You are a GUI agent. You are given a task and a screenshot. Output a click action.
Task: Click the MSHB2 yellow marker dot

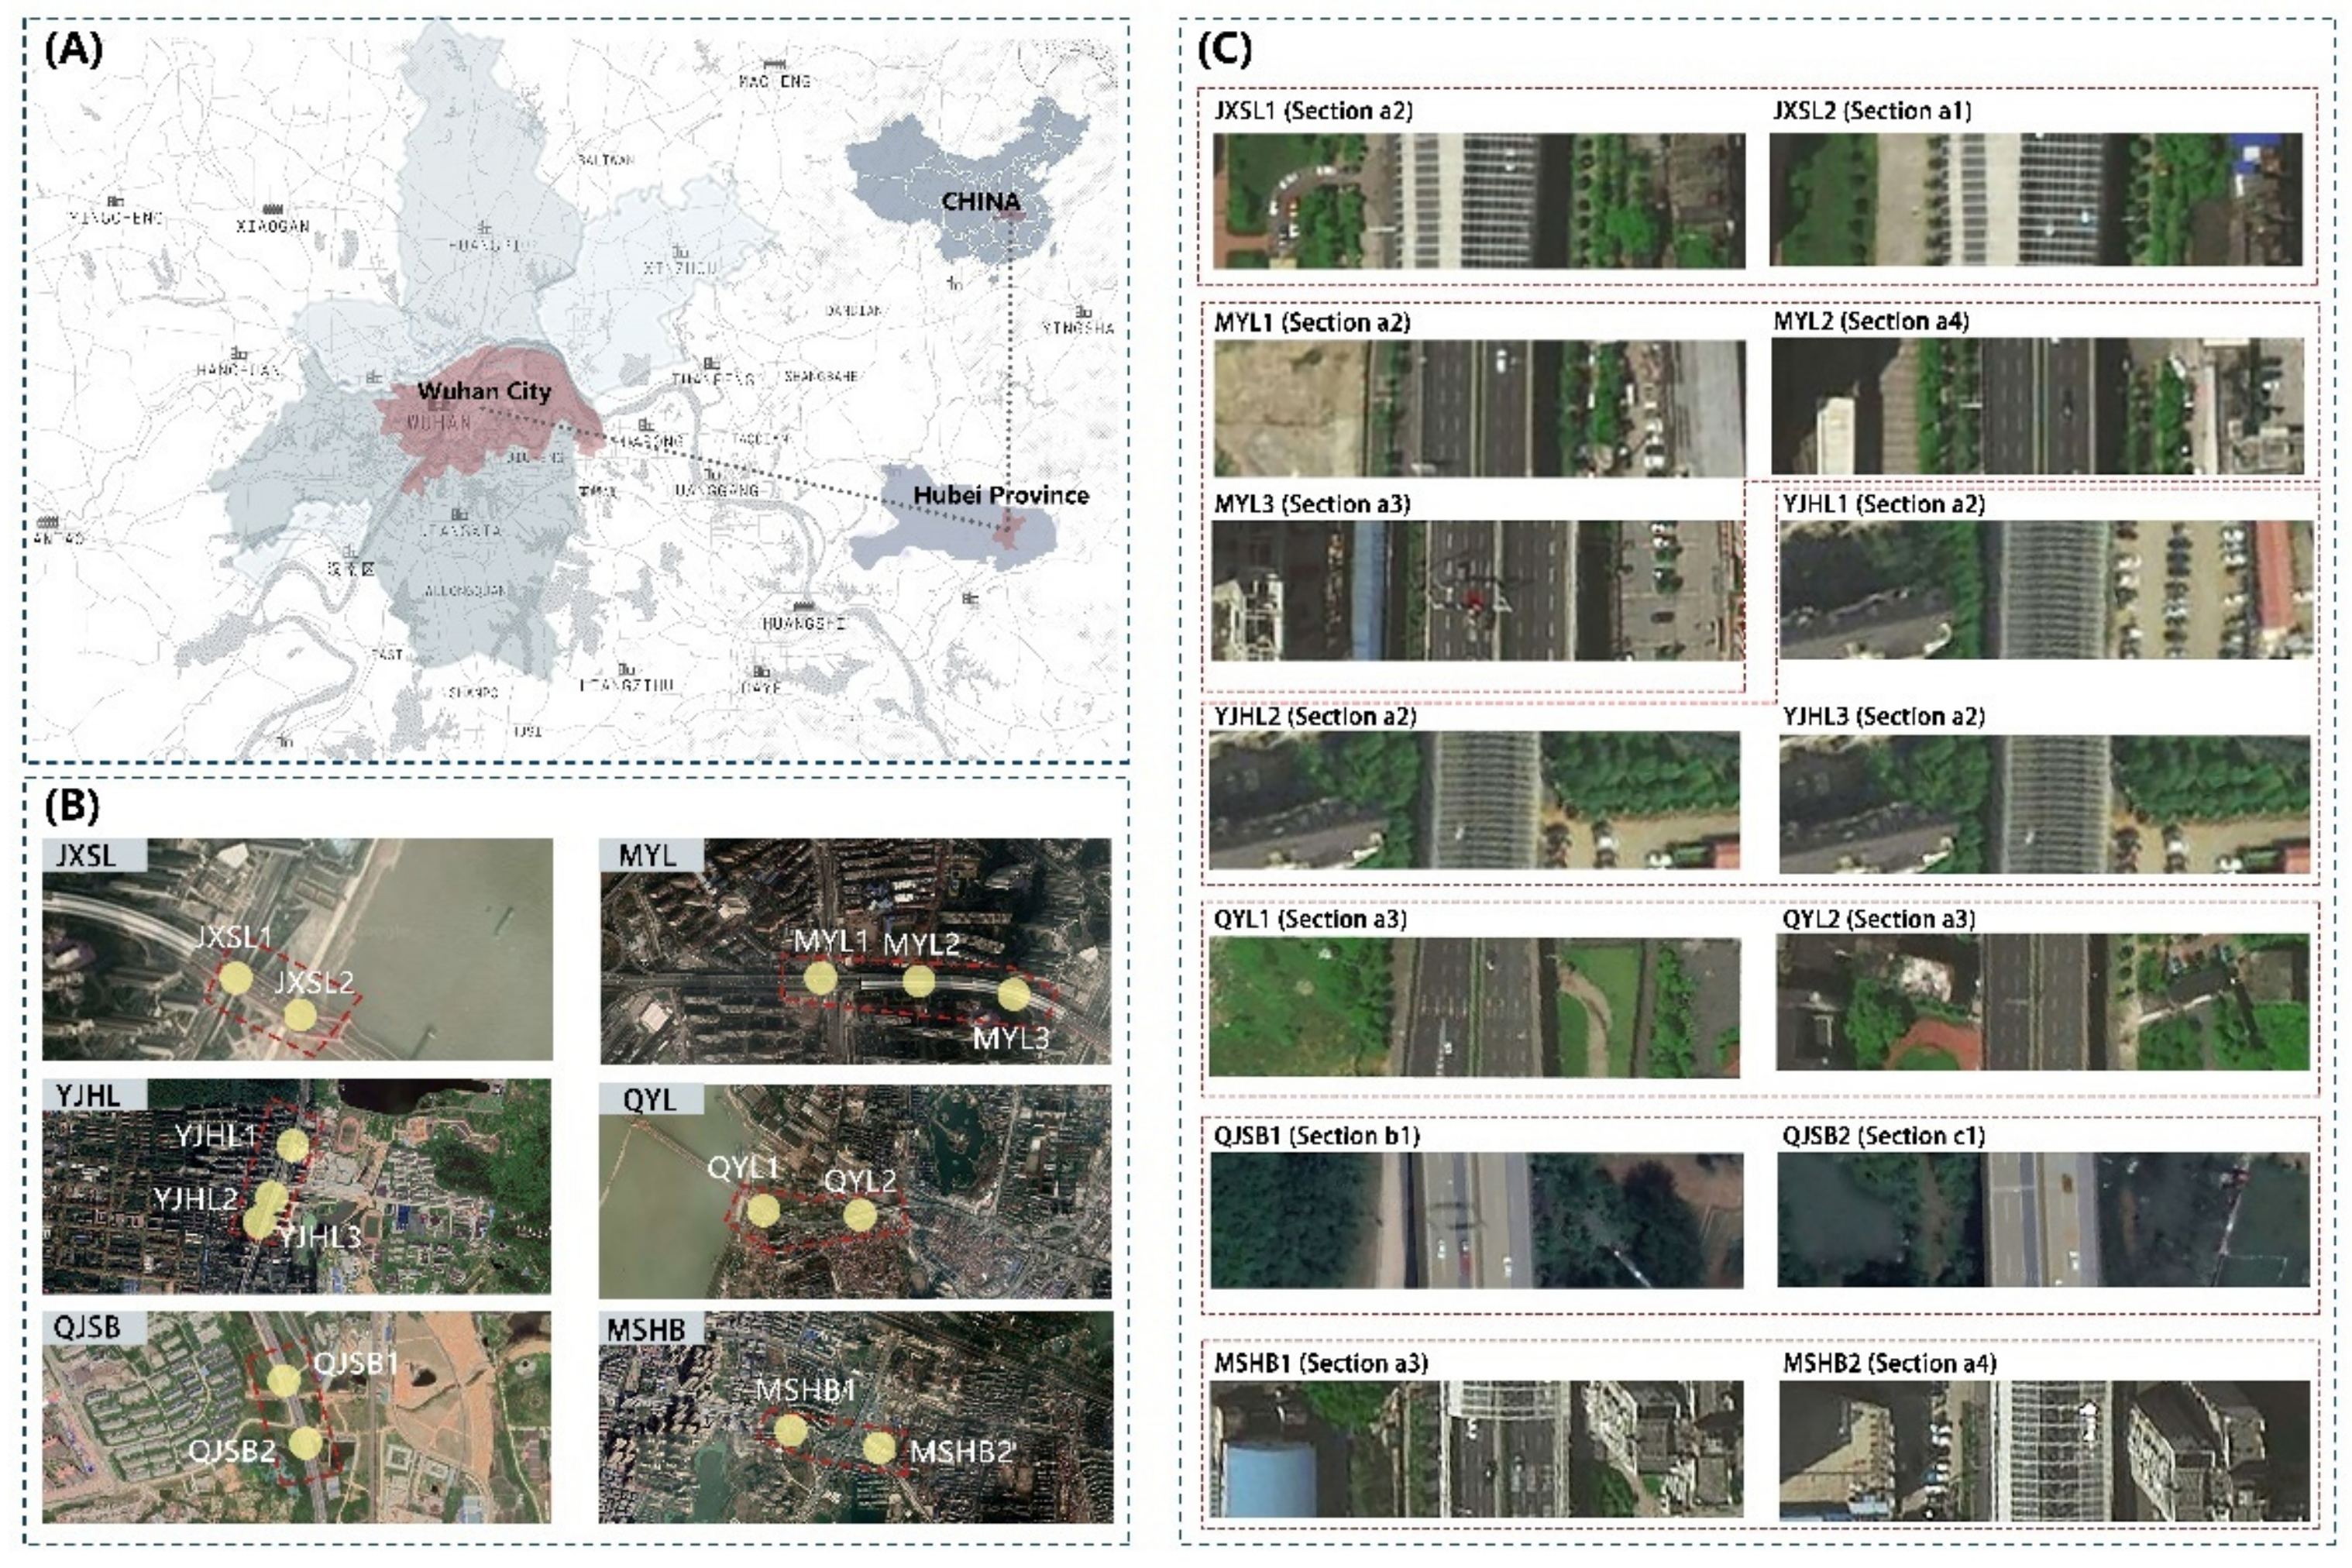[x=879, y=1448]
